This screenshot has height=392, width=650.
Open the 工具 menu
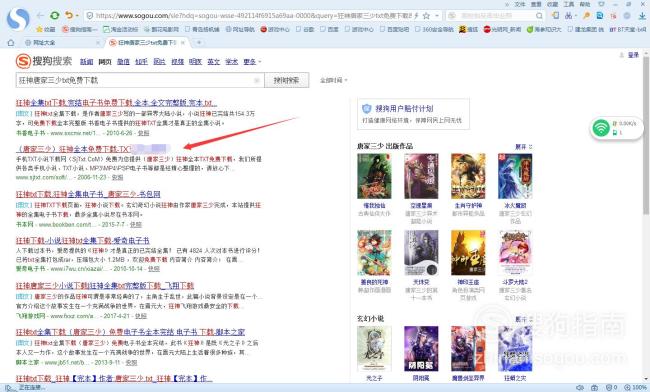click(569, 4)
